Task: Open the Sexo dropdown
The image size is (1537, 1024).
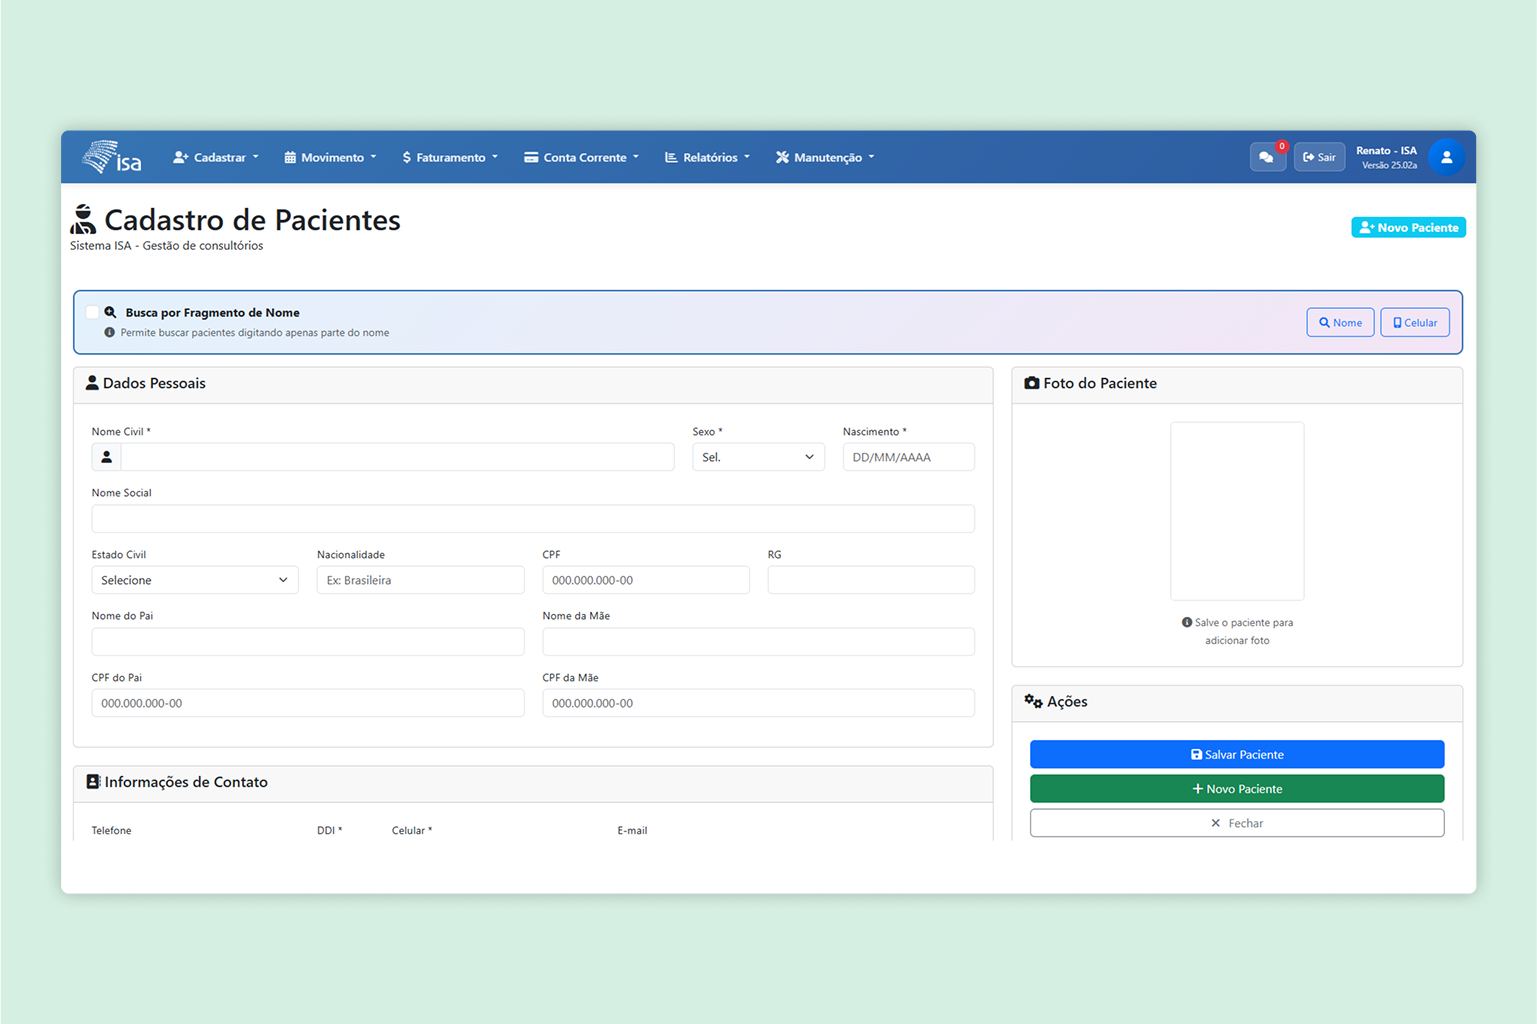Action: (757, 458)
